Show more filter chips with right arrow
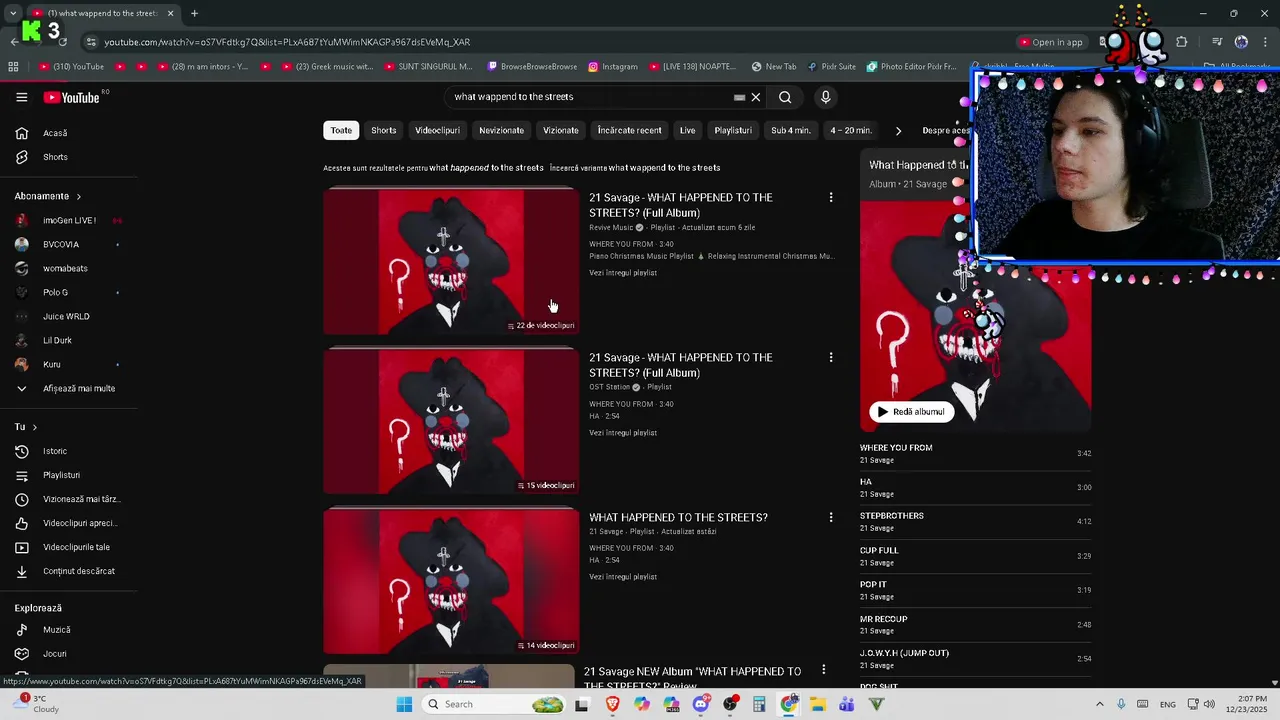 (x=898, y=130)
